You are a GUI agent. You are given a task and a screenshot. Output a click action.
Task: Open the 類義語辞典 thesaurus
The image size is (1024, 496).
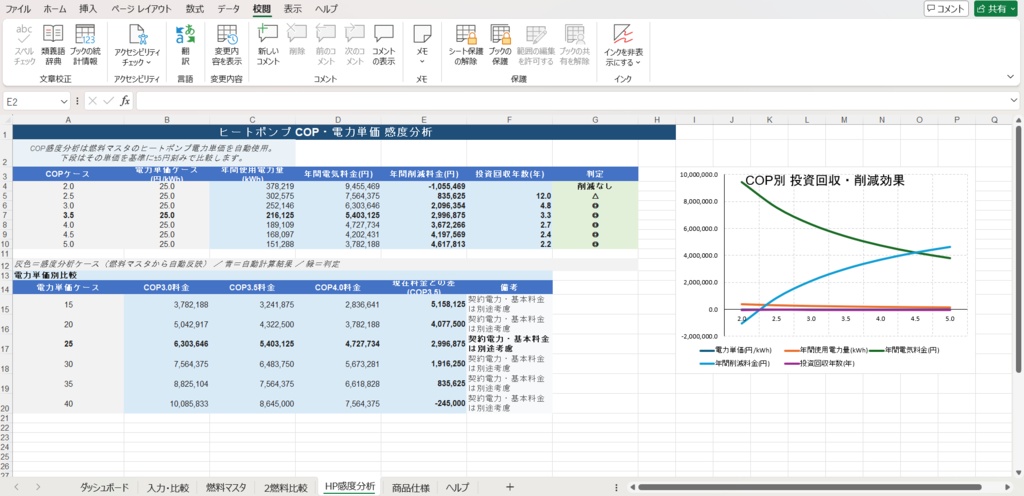point(53,45)
